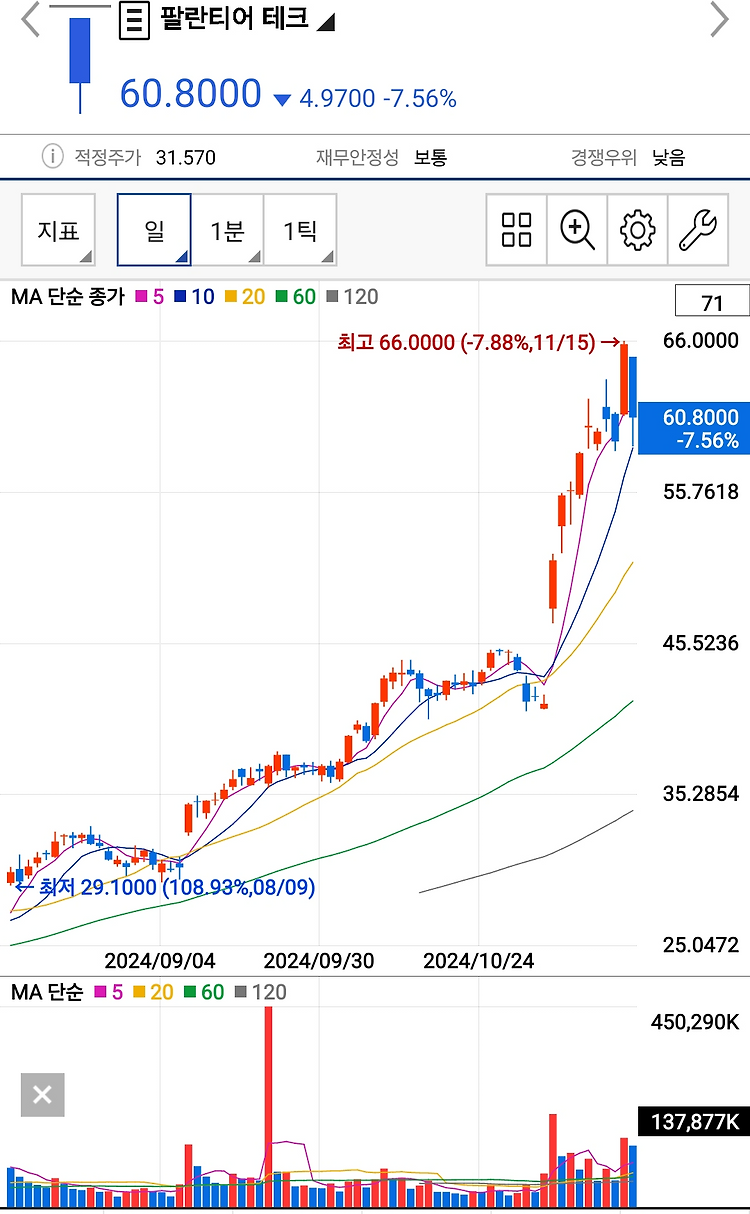Screen dimensions: 750x1214
Task: Select the 일 daily chart period
Action: click(154, 230)
